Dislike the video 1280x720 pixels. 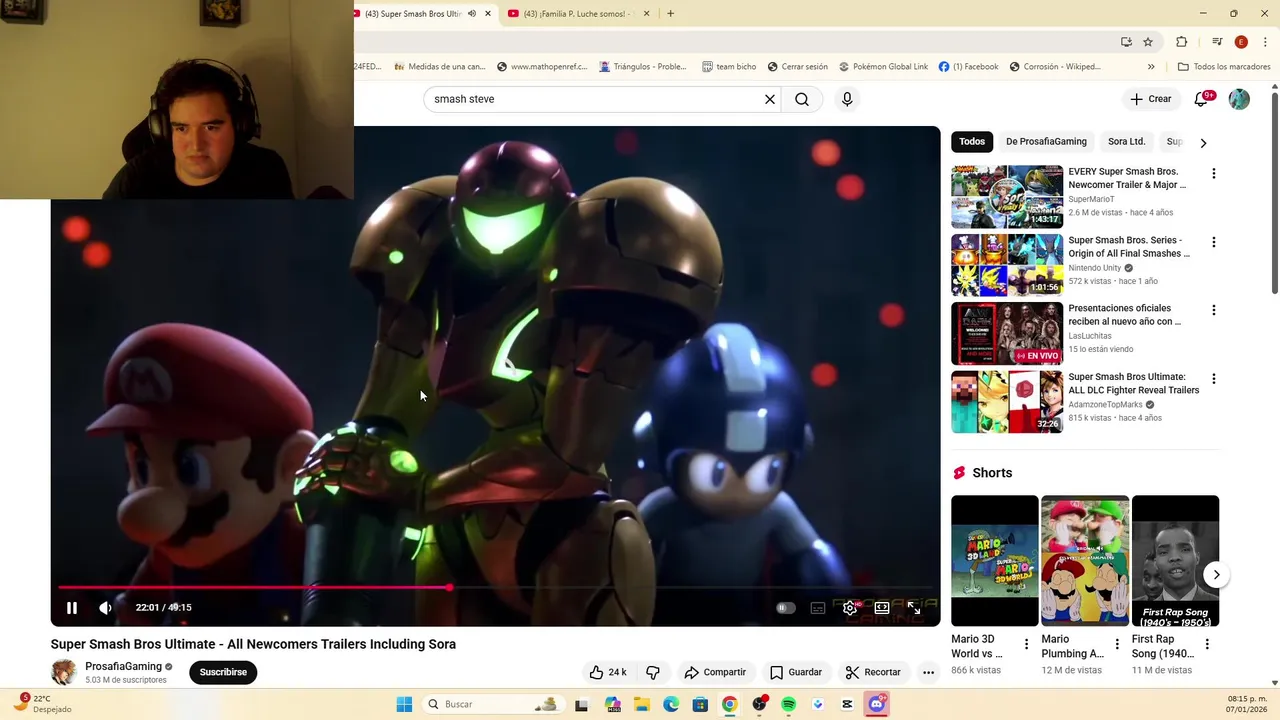pos(653,672)
